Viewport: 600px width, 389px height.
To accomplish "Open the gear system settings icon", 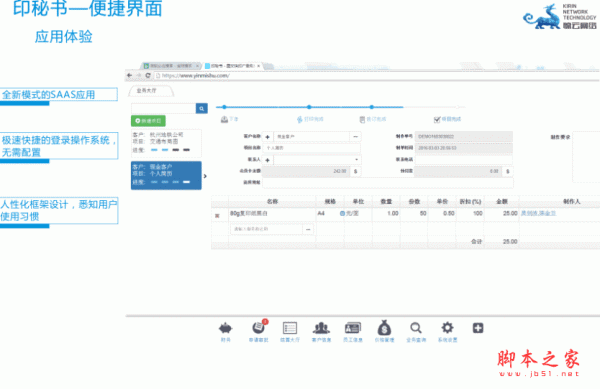I will tap(447, 328).
